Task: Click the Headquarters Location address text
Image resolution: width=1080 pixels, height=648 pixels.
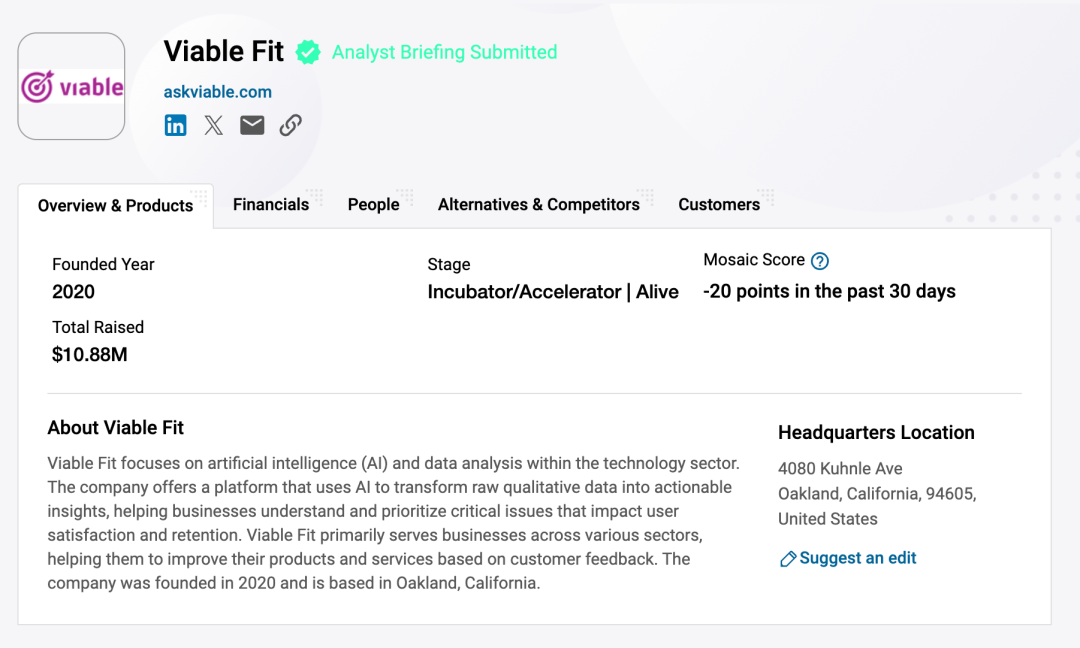Action: pos(878,494)
